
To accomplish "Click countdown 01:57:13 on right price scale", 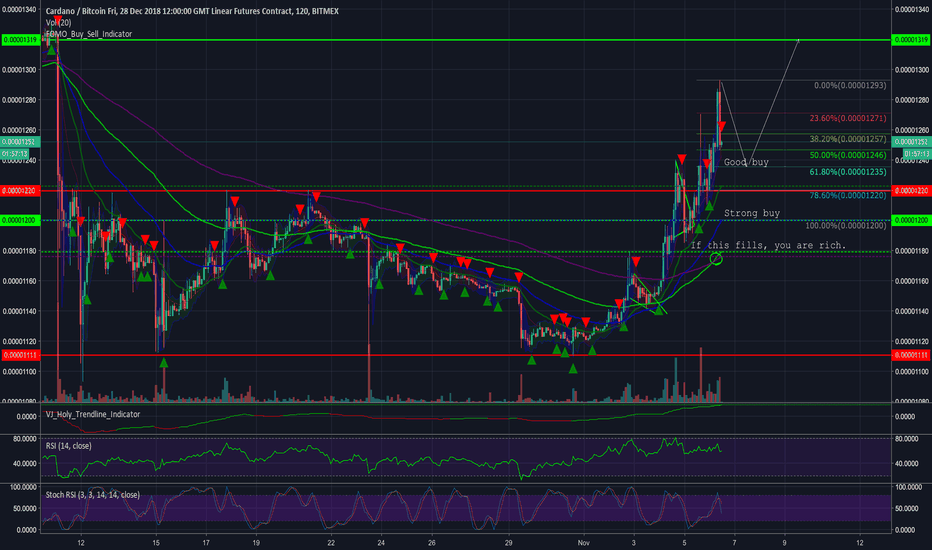I will point(915,153).
